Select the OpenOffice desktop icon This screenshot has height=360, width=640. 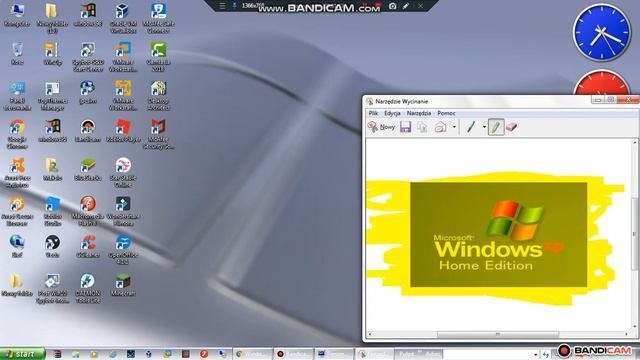(123, 249)
